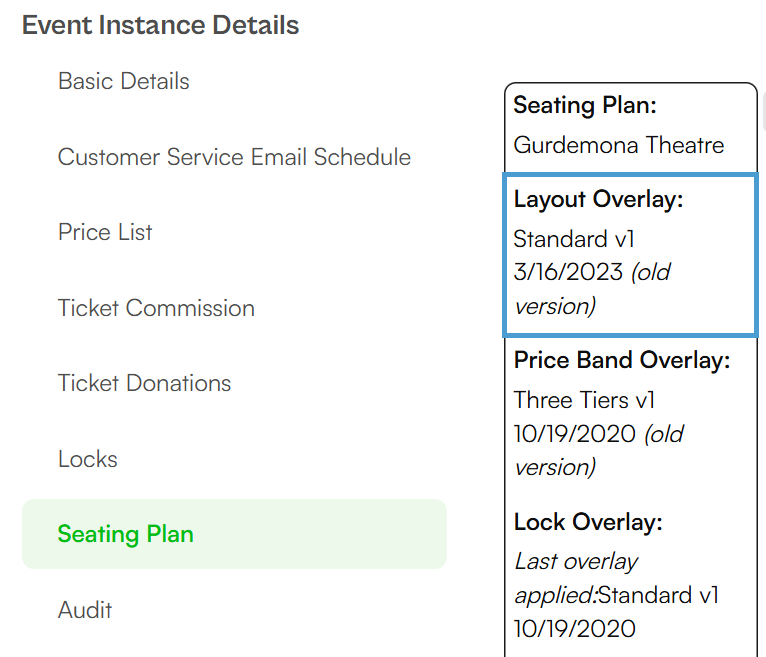Select the Gurdemona Theatre seating plan name
The height and width of the screenshot is (657, 766).
pos(618,145)
